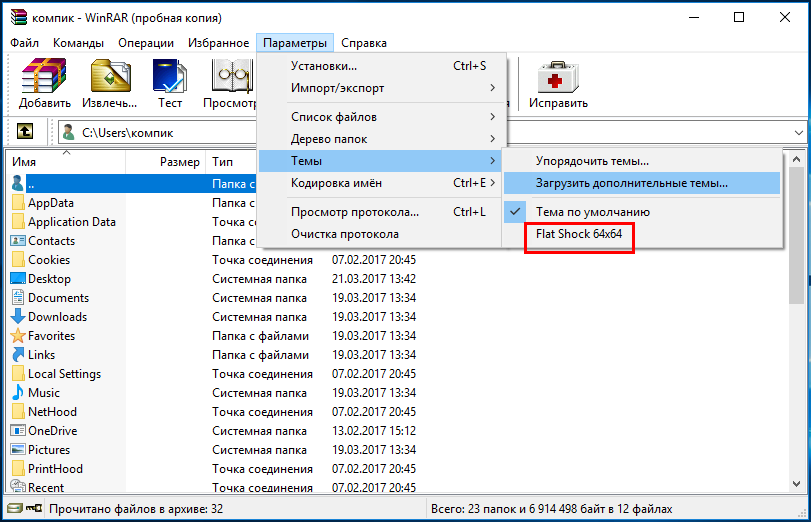The height and width of the screenshot is (522, 811).
Task: Select the Flat Shock 64x64 theme
Action: (642, 234)
